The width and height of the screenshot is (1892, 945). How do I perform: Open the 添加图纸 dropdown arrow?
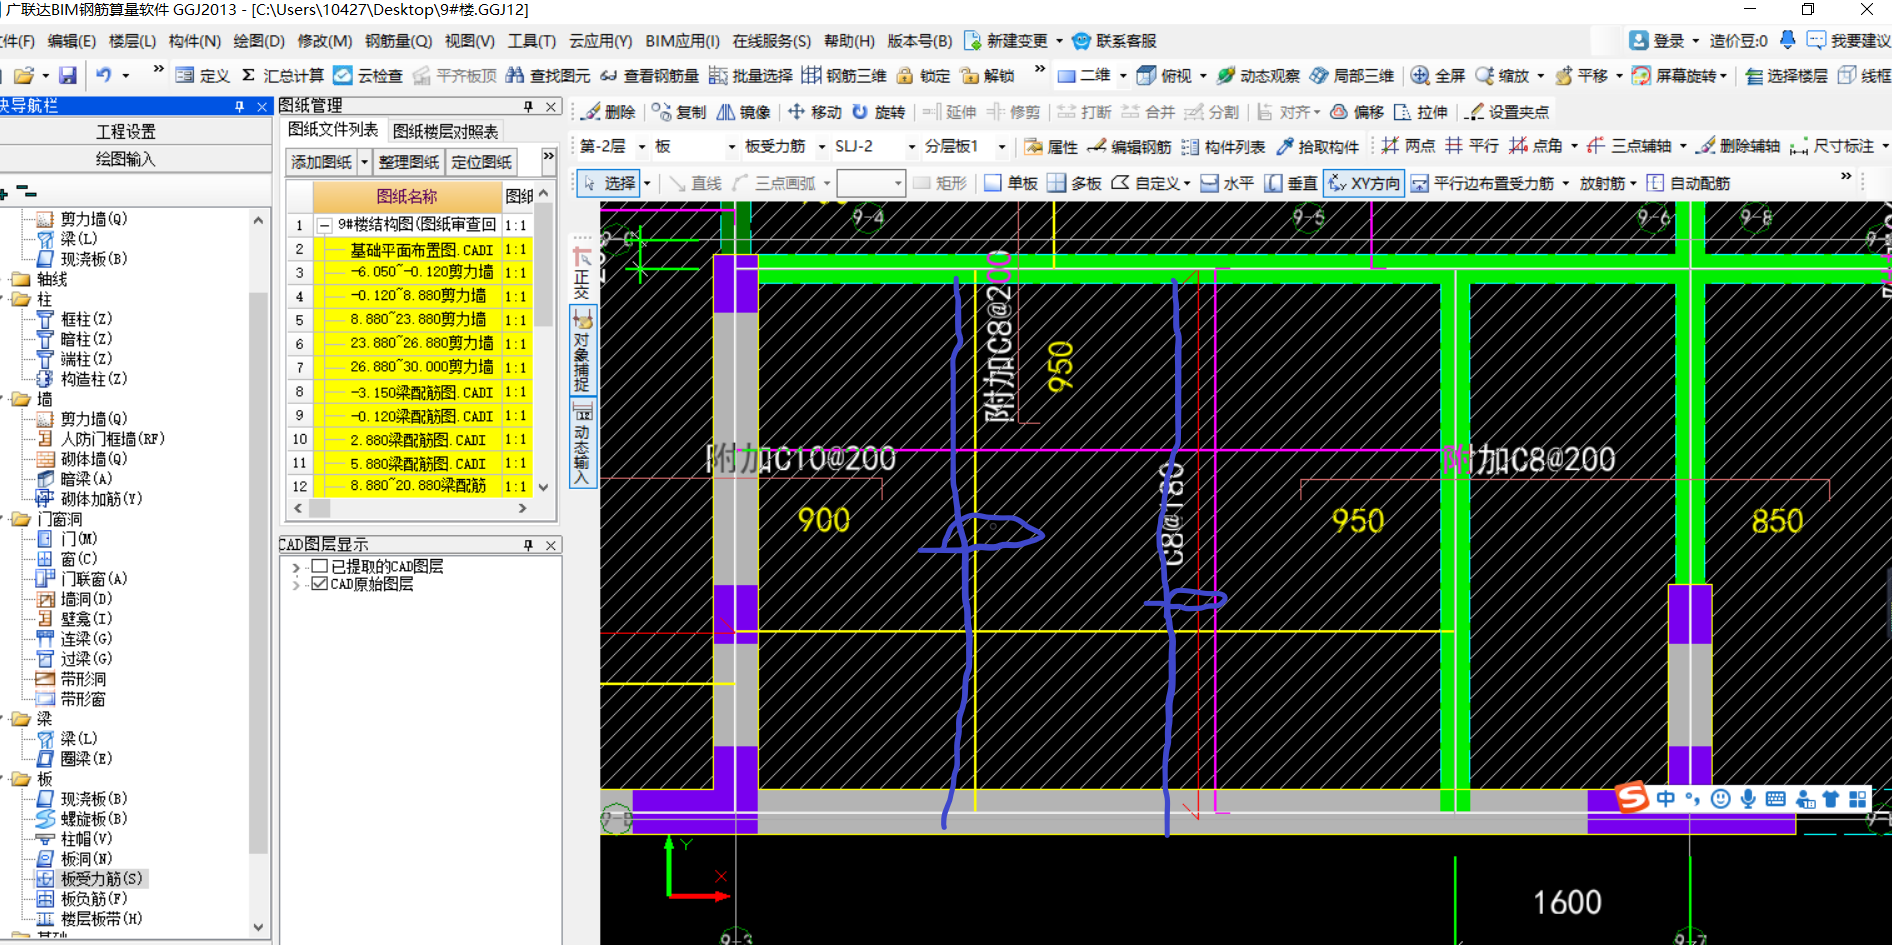pos(365,161)
